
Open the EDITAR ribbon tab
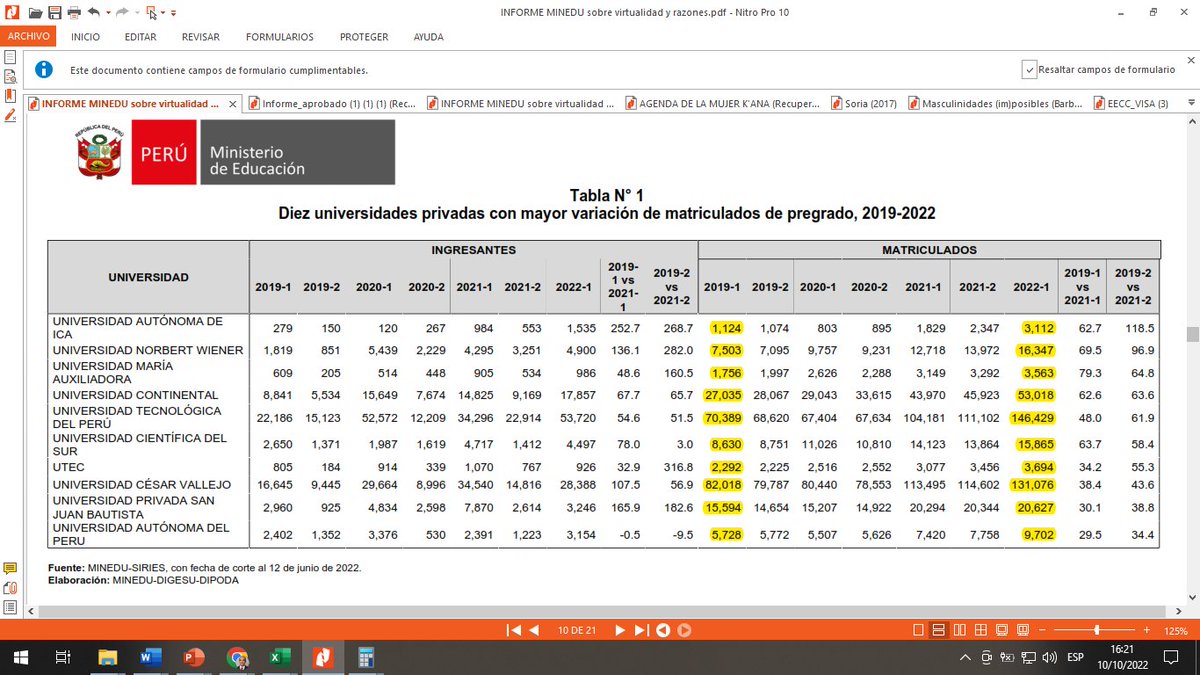[x=141, y=37]
